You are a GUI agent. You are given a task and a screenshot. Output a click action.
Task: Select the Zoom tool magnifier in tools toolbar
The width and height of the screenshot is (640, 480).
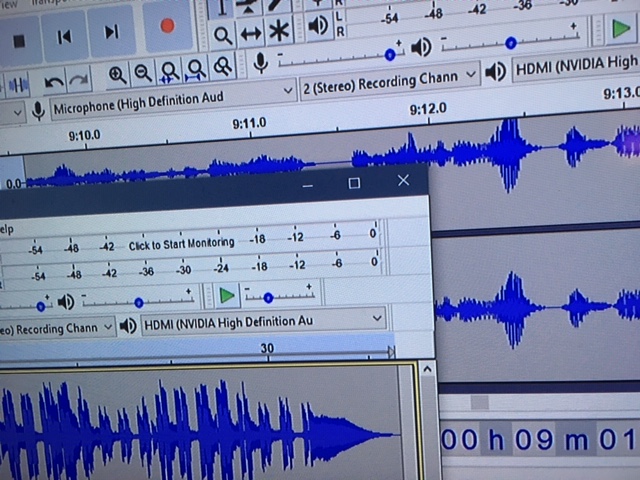click(222, 35)
